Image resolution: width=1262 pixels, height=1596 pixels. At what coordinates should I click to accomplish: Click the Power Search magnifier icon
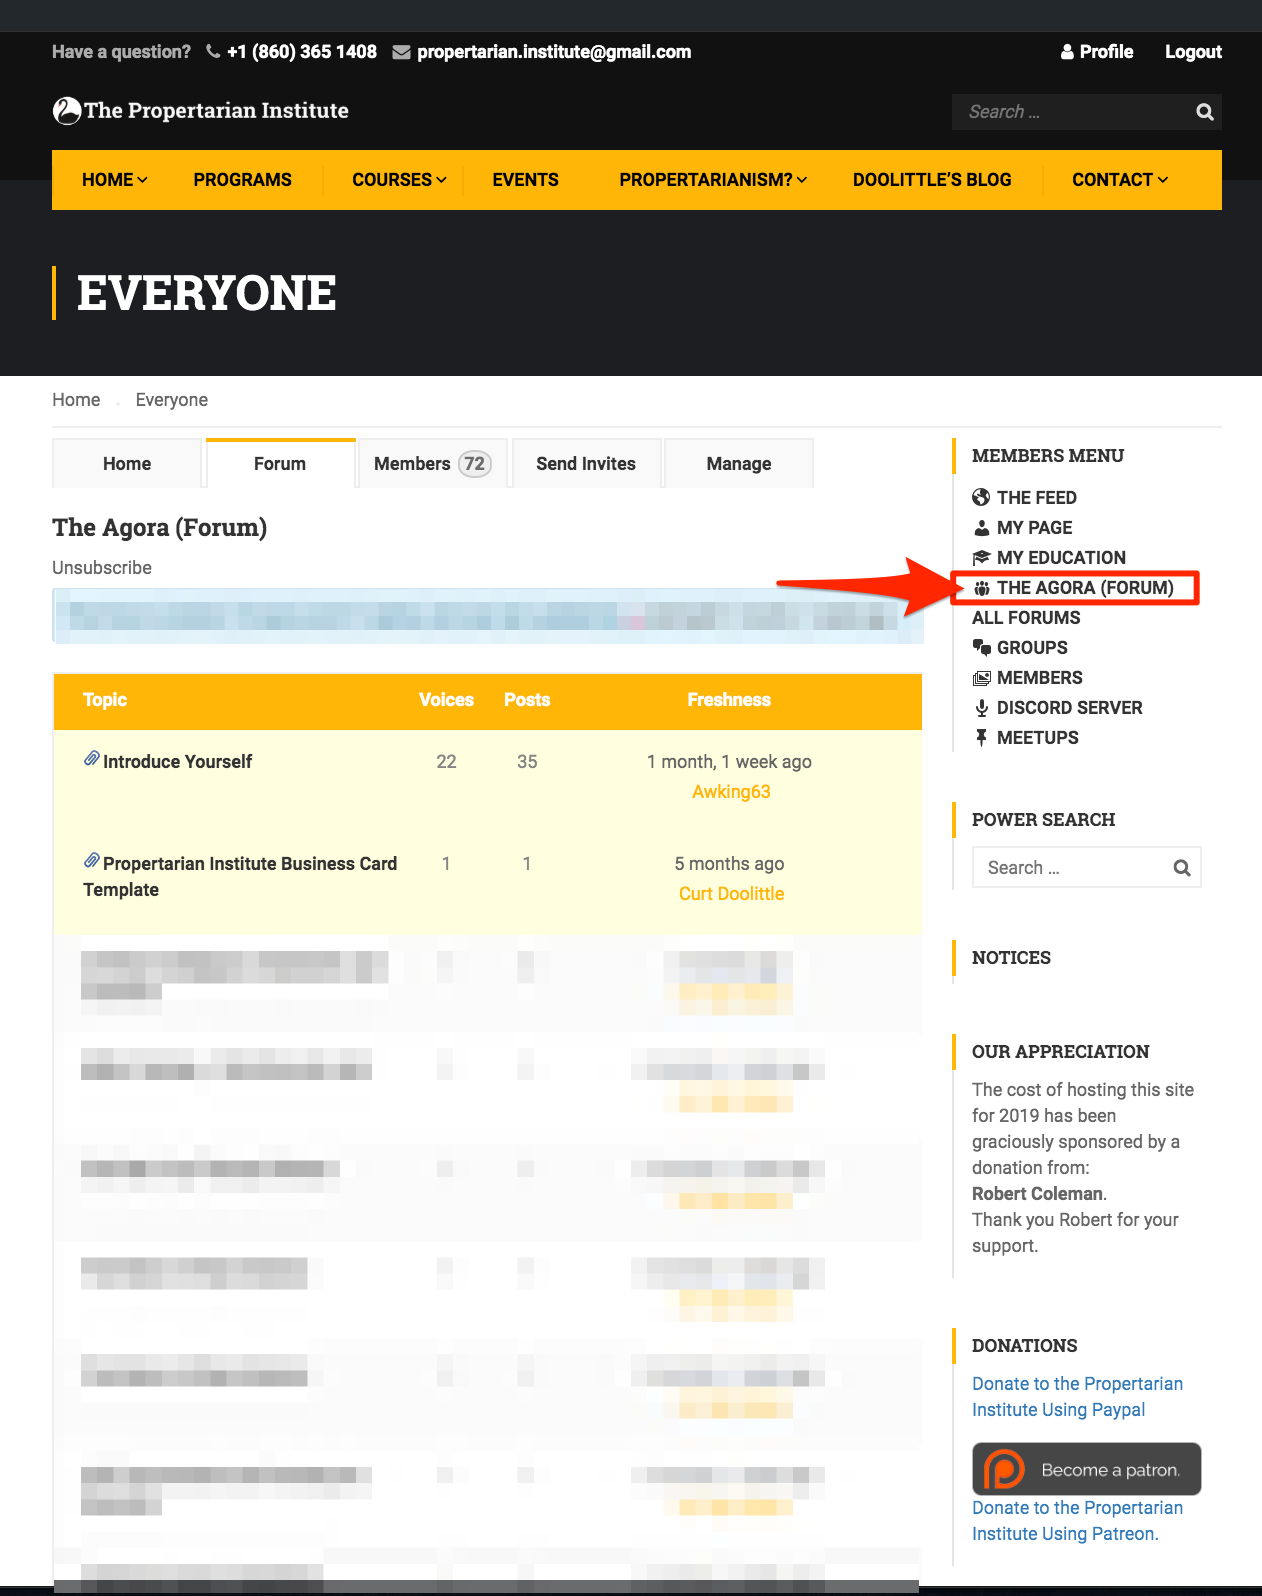(1181, 868)
